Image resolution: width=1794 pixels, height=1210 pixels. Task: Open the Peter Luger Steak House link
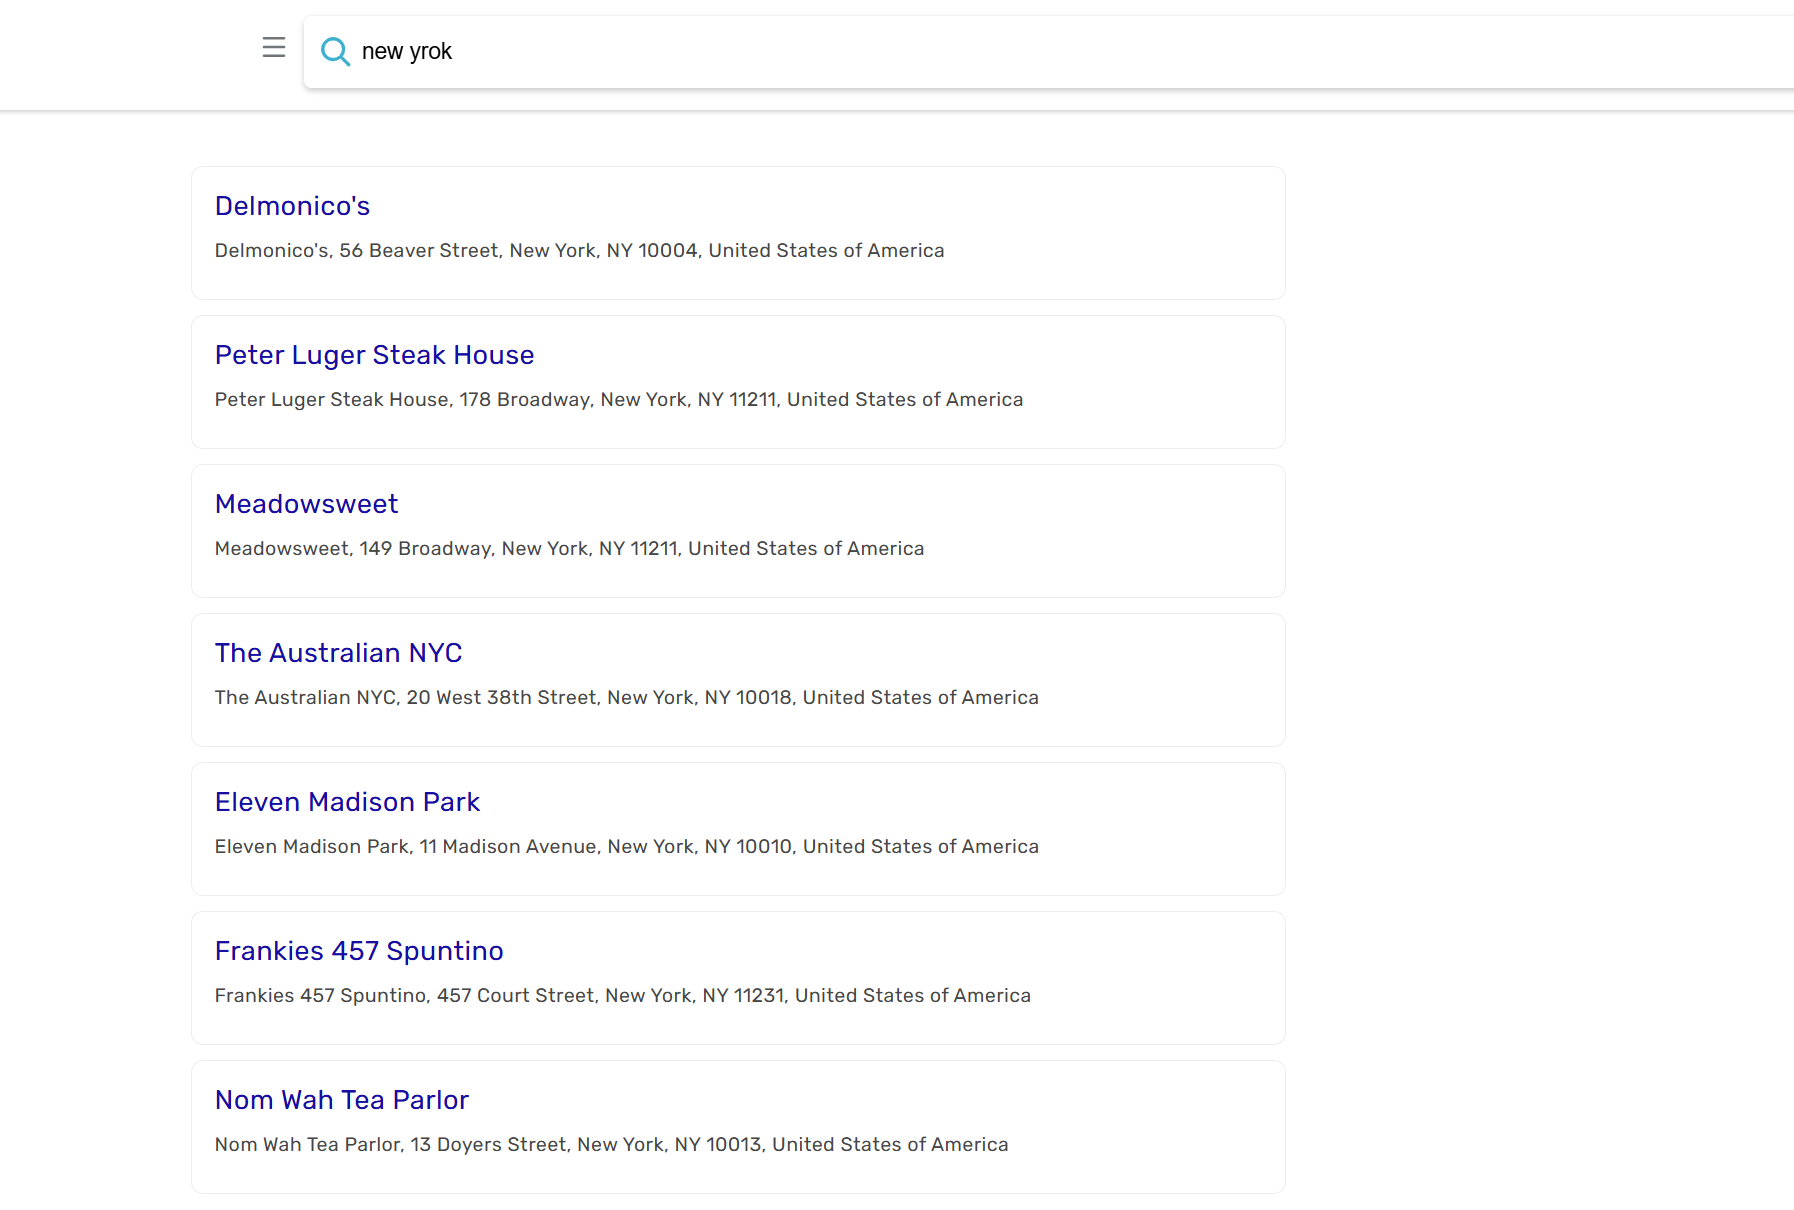click(374, 355)
